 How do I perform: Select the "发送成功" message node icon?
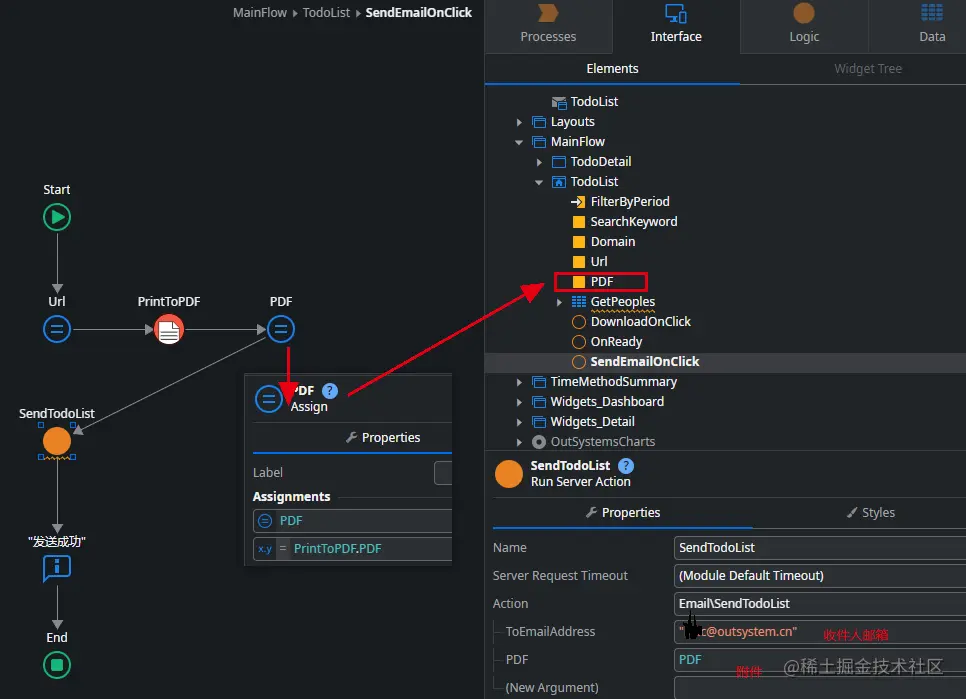(x=57, y=568)
